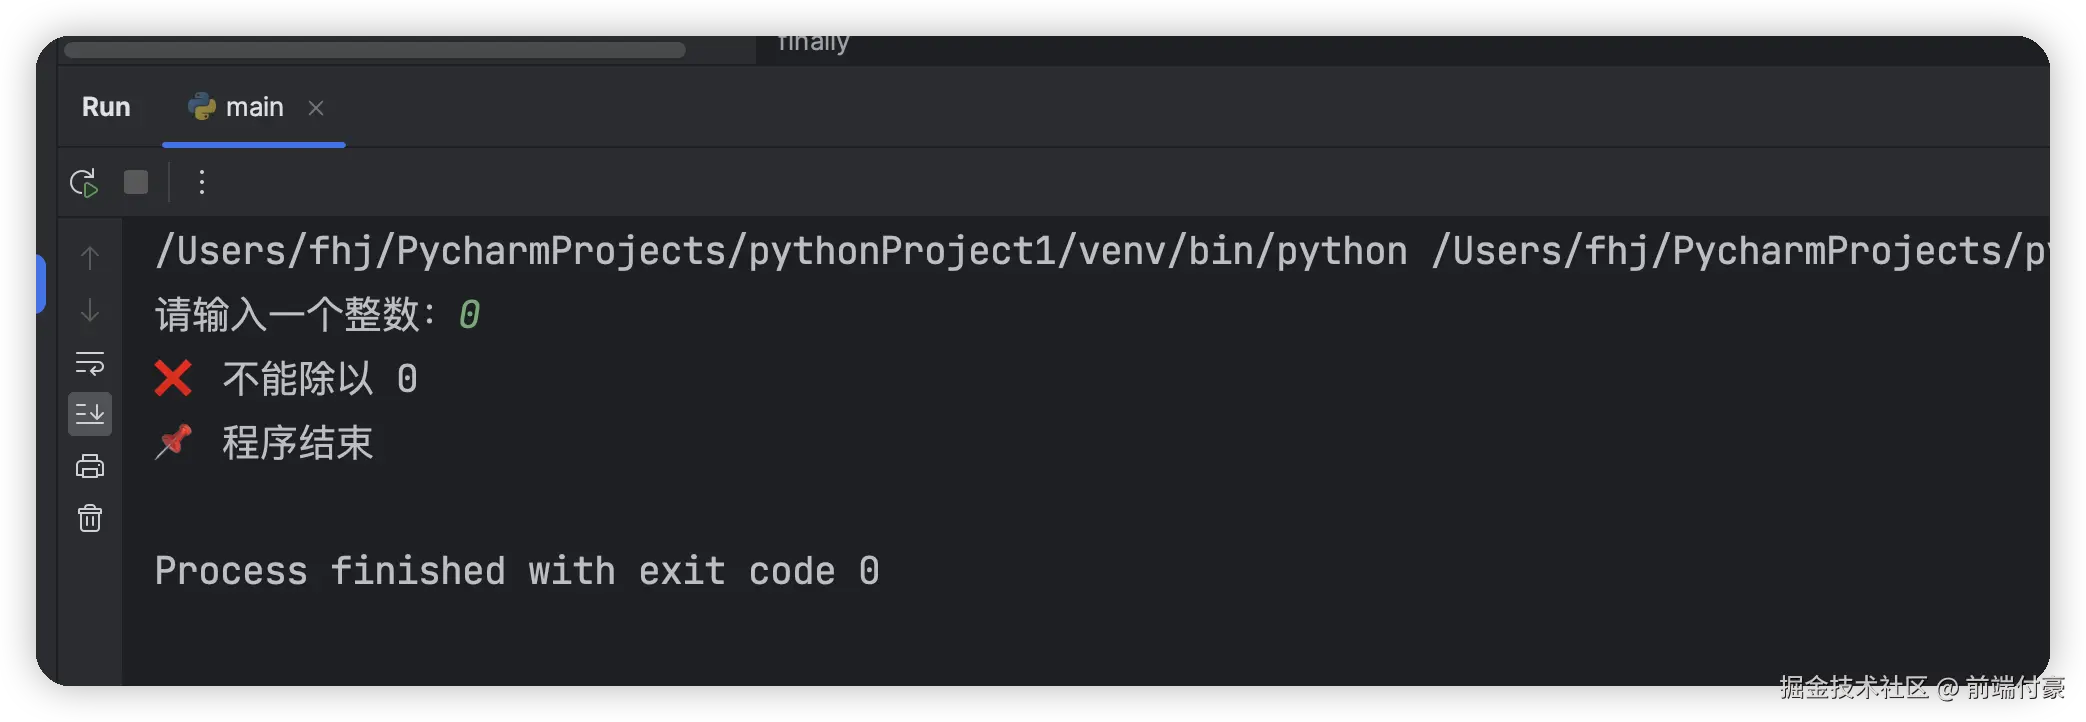
Task: Click the red cross error emoji
Action: pos(173,379)
